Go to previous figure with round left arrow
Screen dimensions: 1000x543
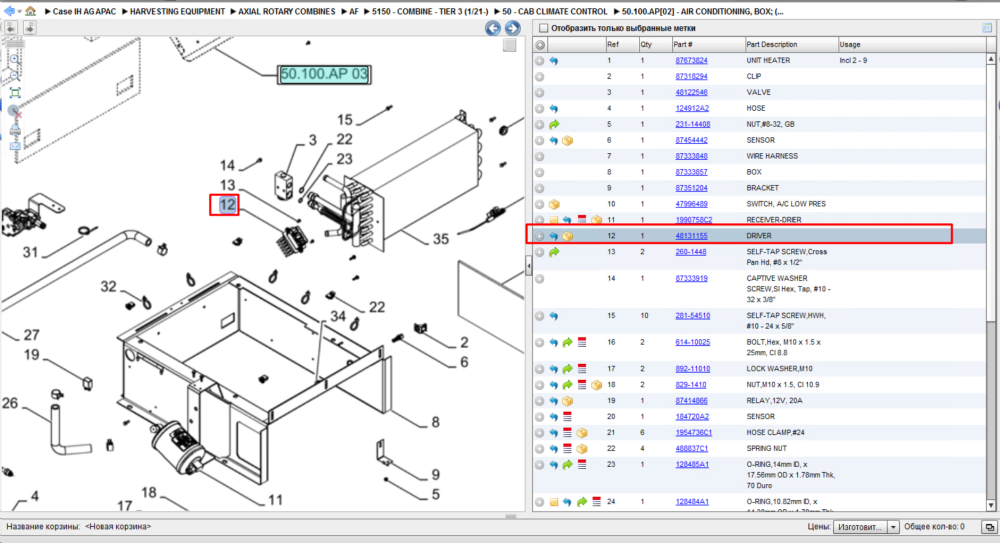click(x=492, y=28)
